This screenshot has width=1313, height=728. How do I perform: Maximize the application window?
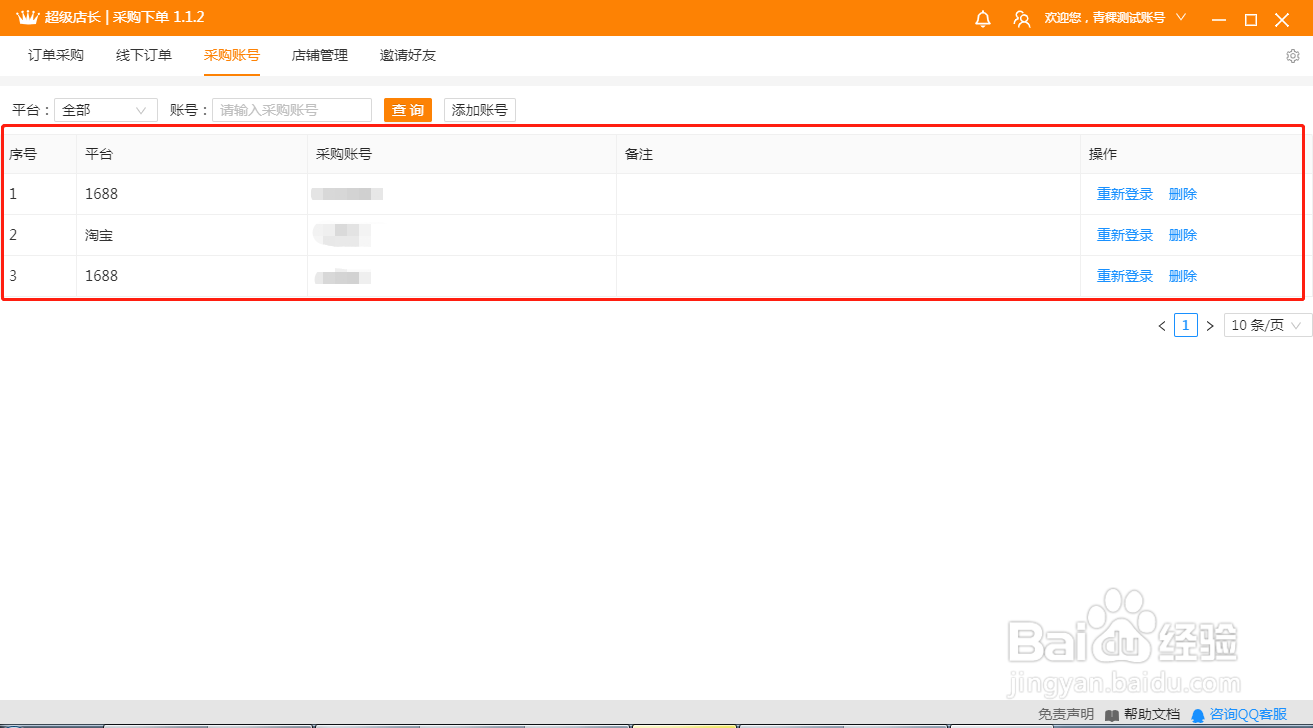pyautogui.click(x=1250, y=19)
